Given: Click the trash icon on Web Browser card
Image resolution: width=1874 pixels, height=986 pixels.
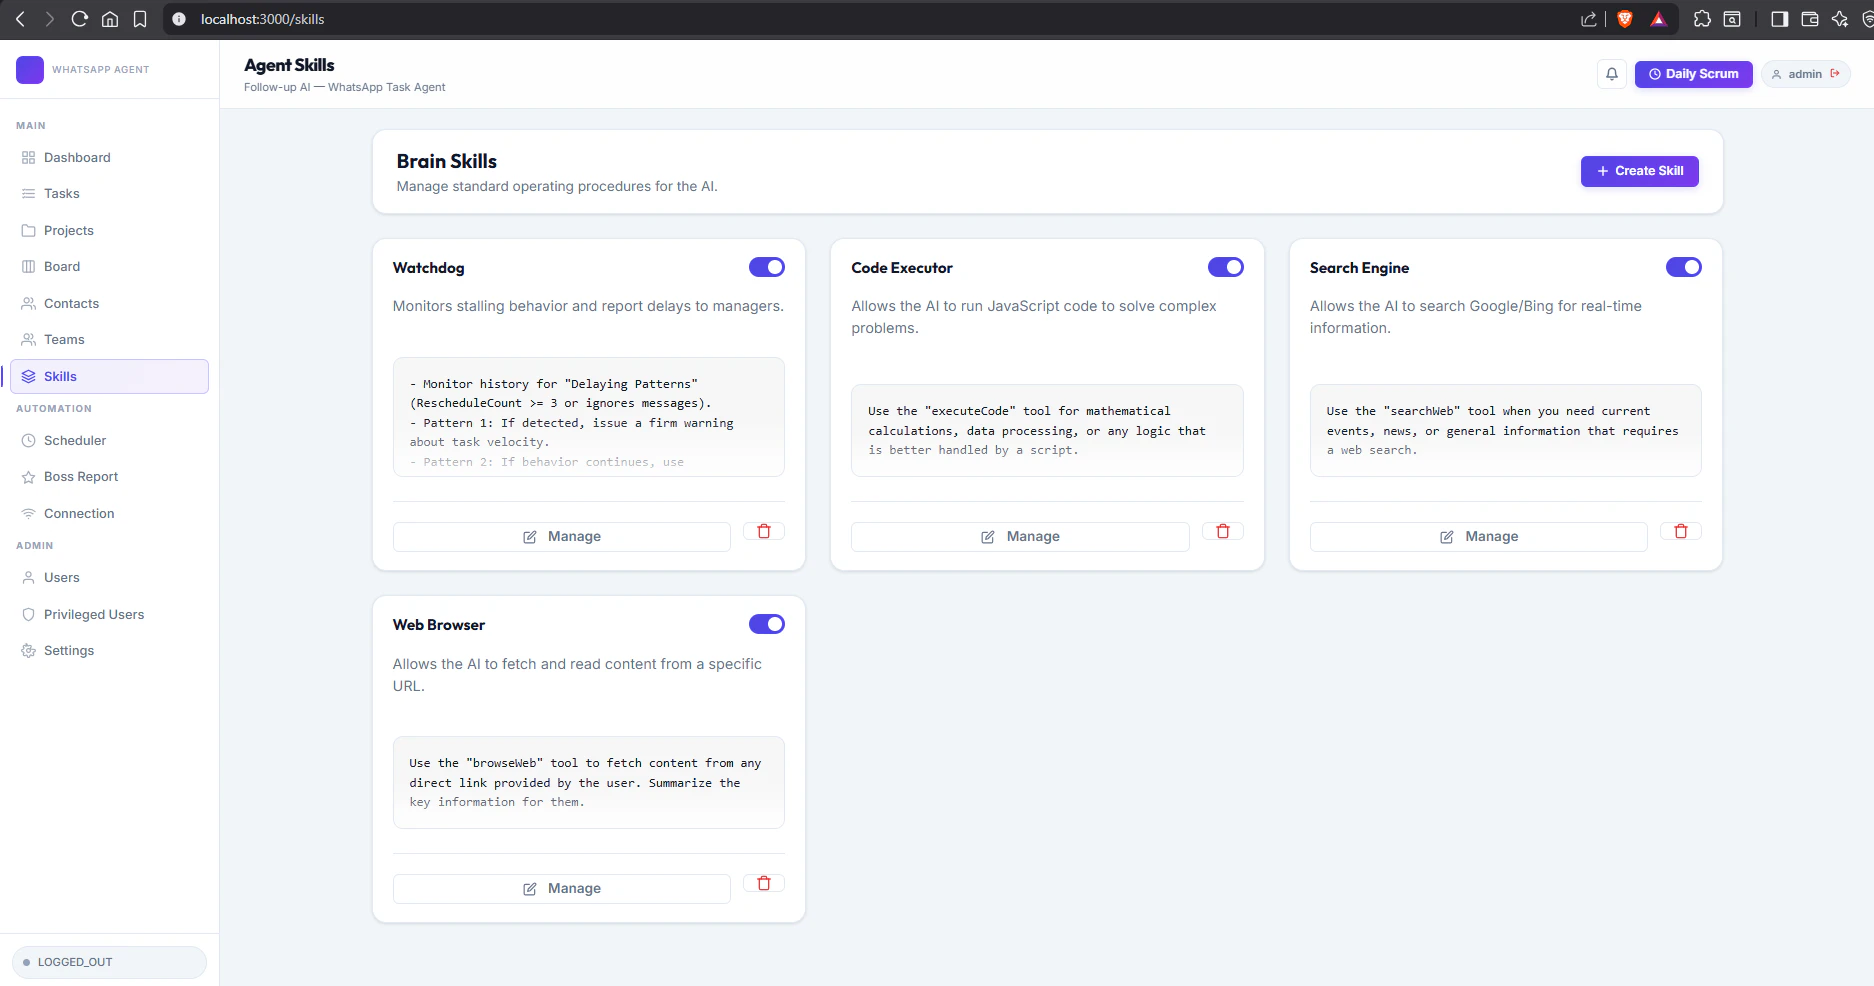Looking at the screenshot, I should point(763,883).
